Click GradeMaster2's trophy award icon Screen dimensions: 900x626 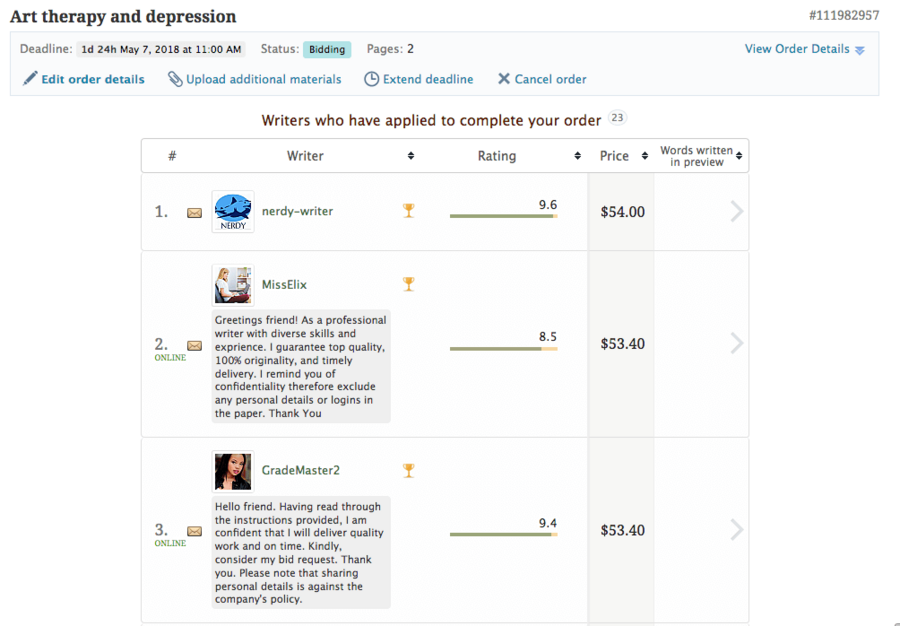408,471
